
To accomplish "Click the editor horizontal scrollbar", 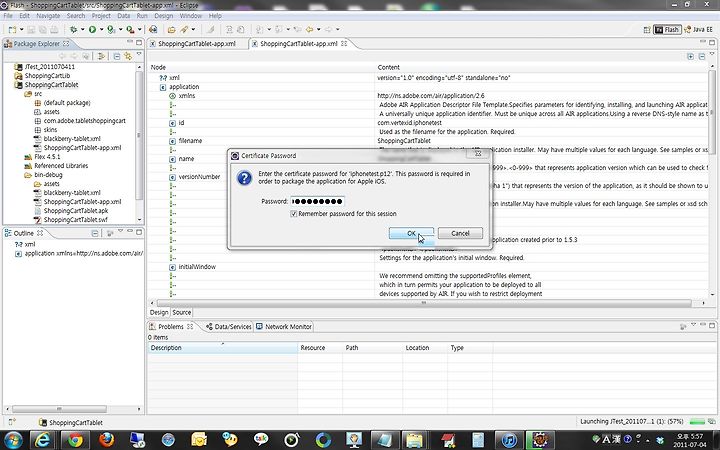I will 424,303.
